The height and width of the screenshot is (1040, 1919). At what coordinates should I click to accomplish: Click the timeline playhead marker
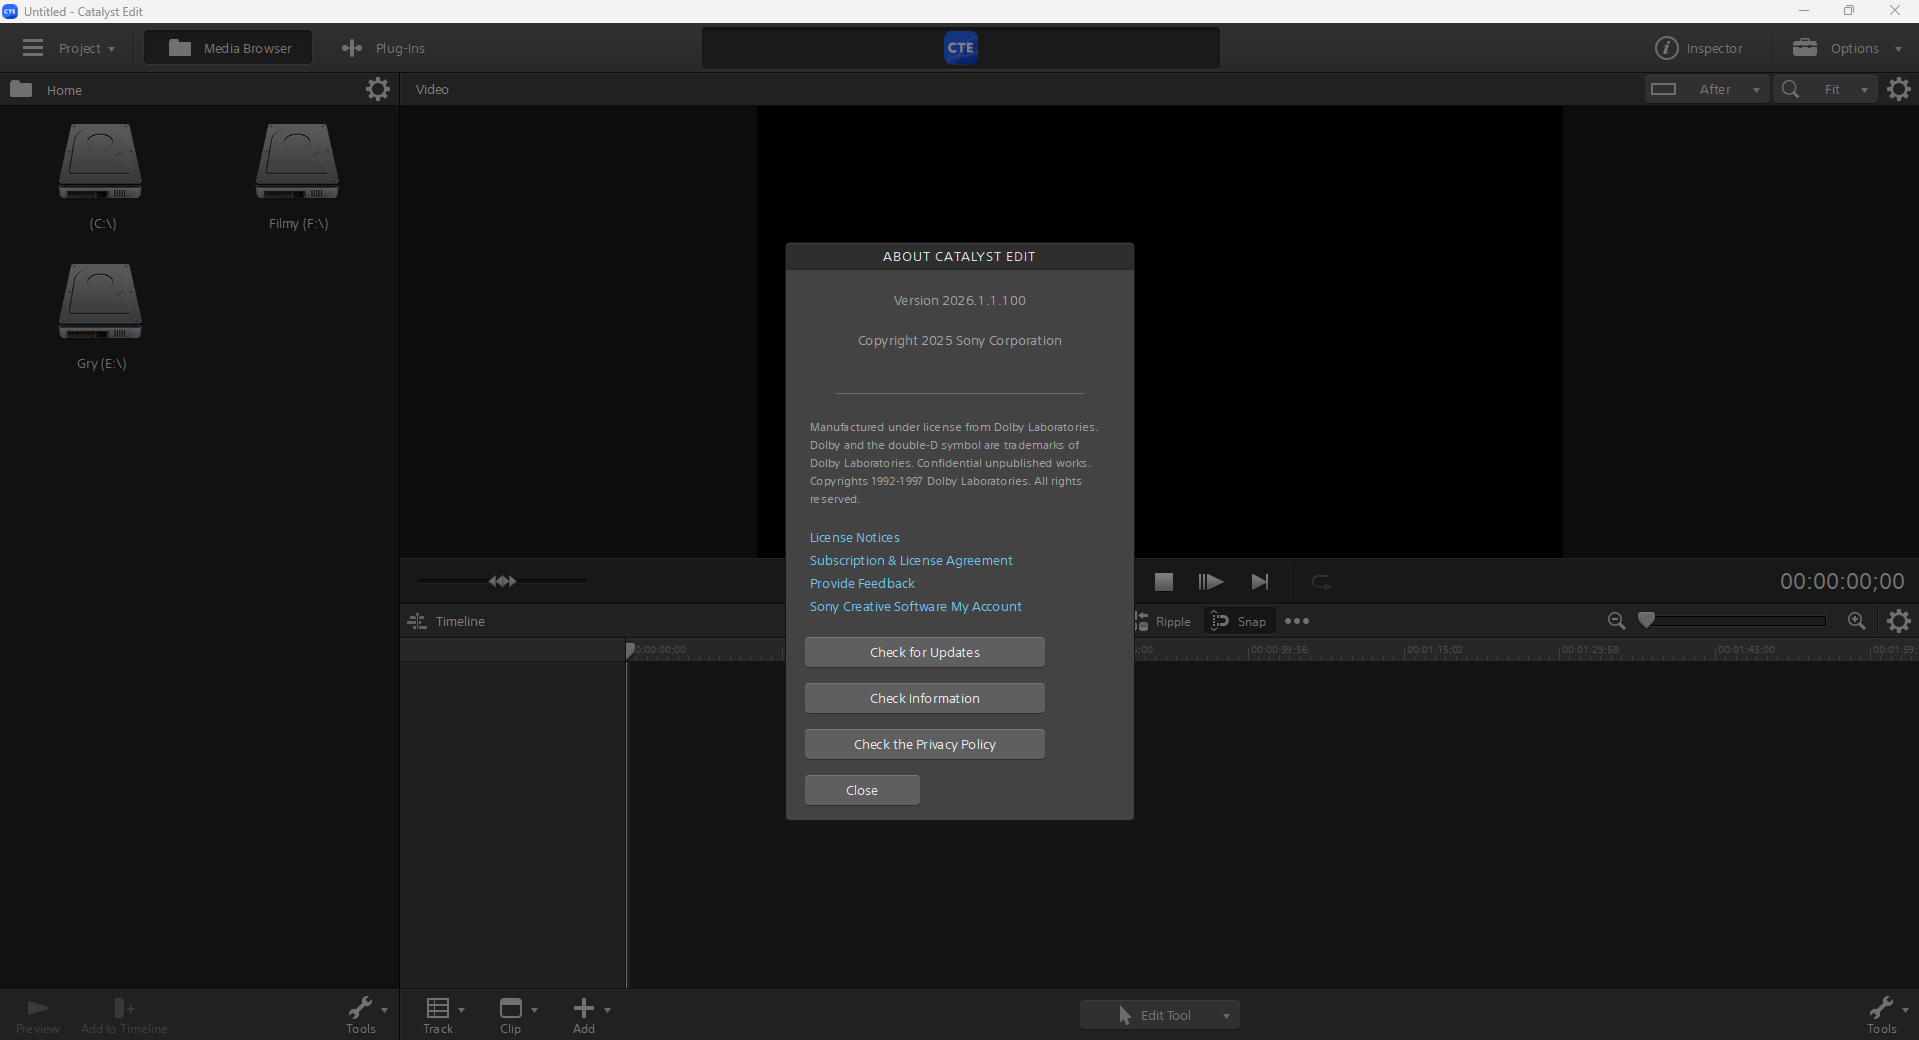tap(630, 650)
